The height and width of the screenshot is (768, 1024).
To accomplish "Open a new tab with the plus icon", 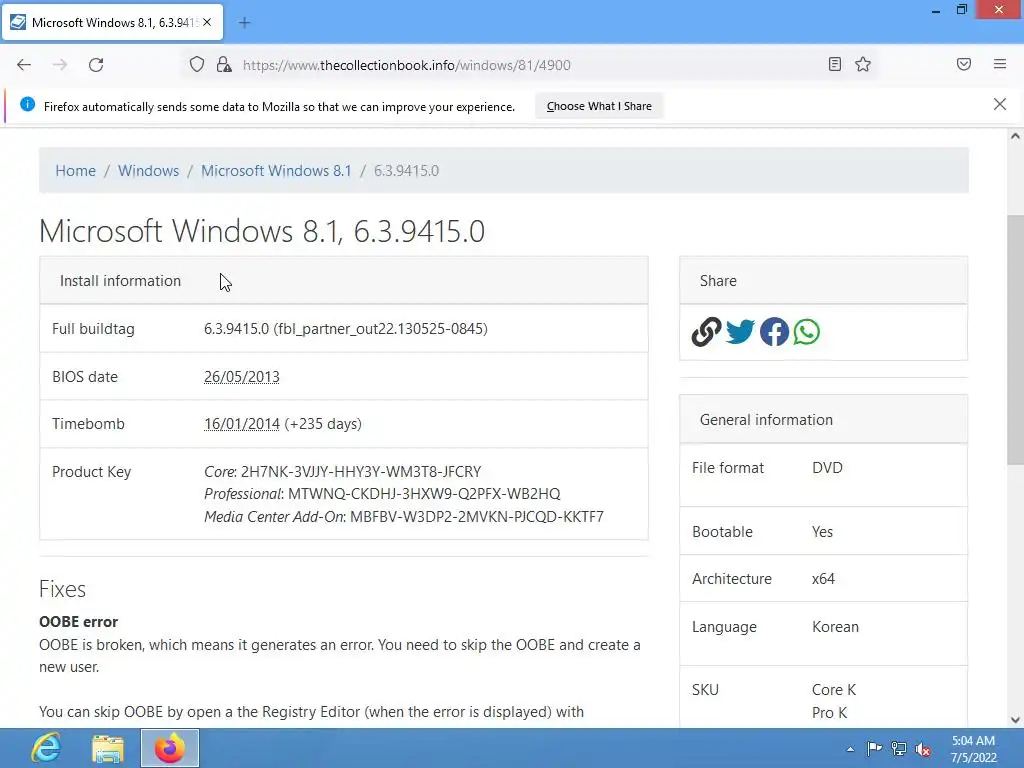I will point(244,23).
